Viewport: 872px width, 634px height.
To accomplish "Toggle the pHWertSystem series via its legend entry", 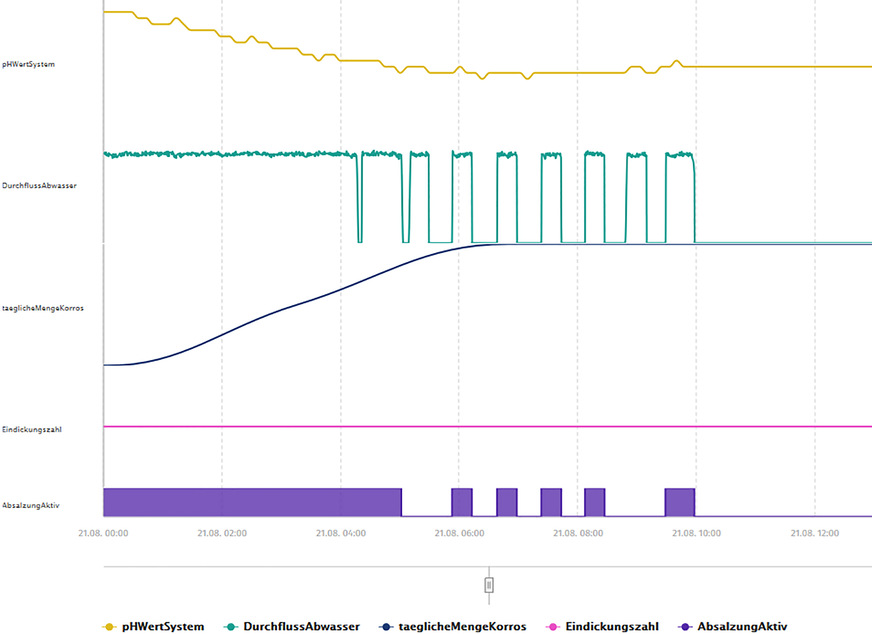I will [x=163, y=626].
